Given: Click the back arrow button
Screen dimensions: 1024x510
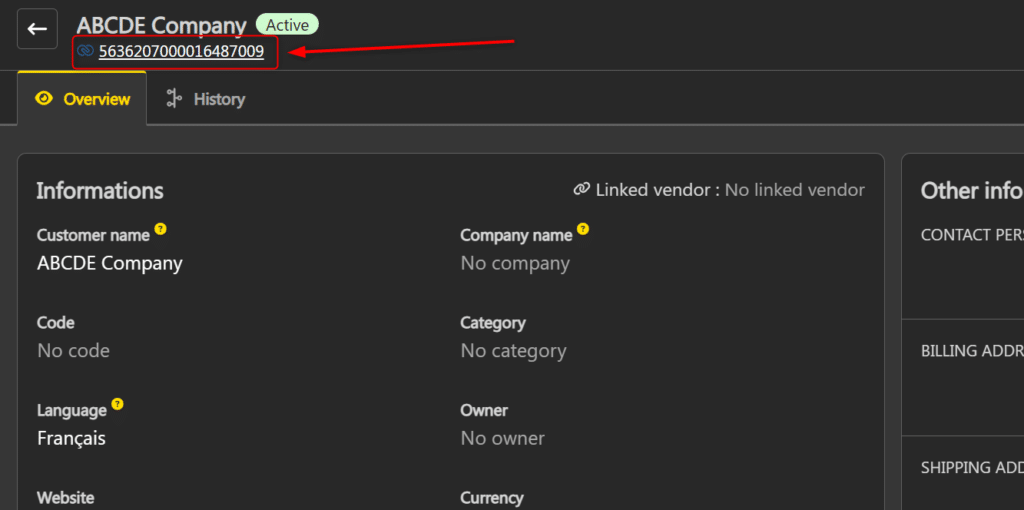Looking at the screenshot, I should [37, 29].
